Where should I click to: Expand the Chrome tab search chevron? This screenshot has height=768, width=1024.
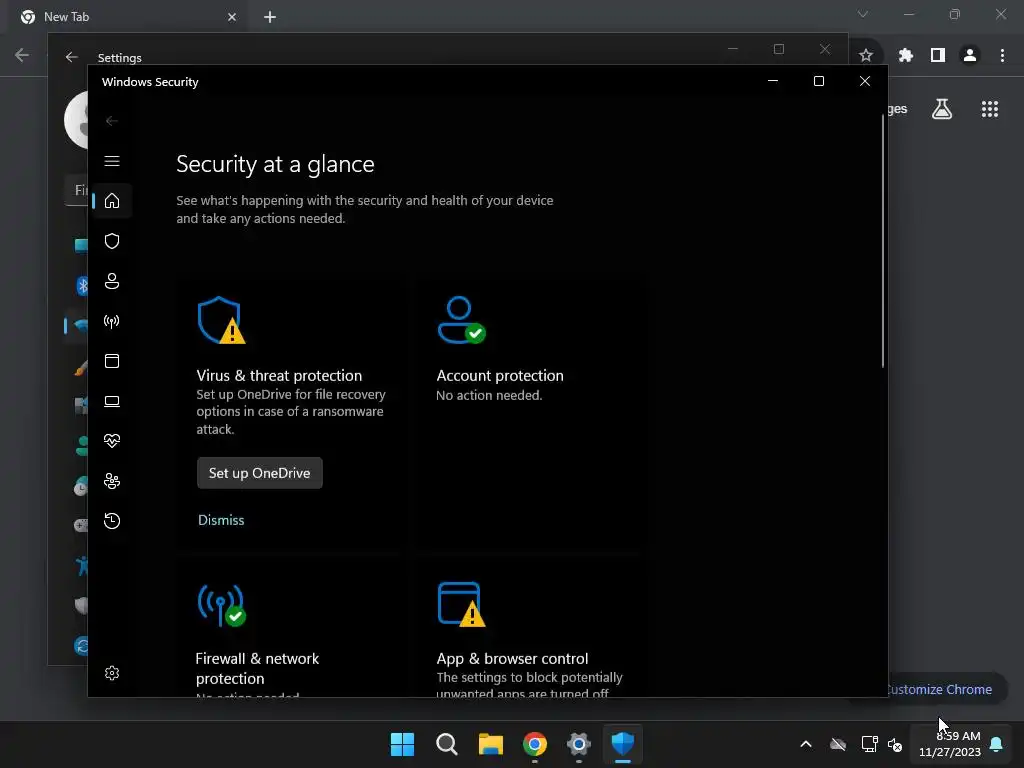click(x=863, y=14)
